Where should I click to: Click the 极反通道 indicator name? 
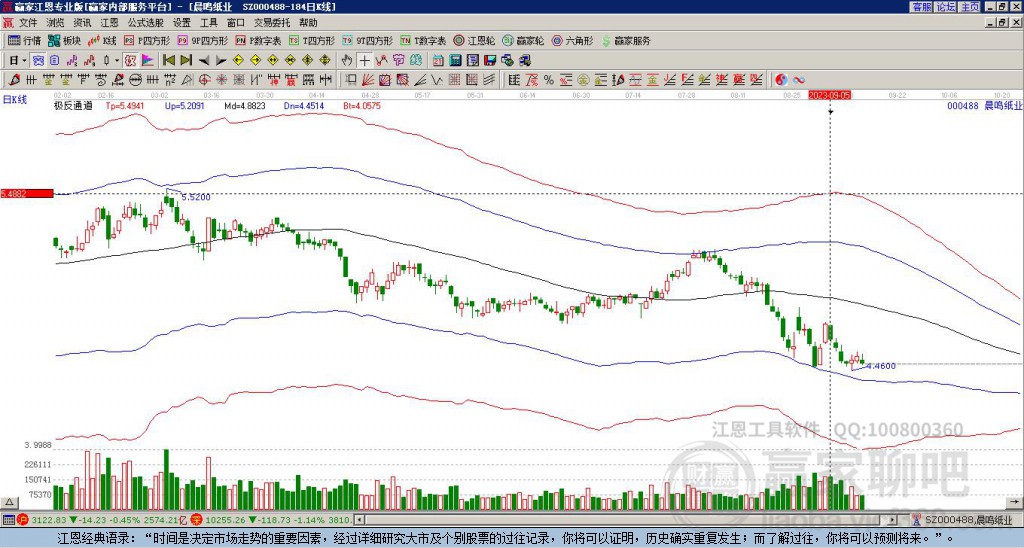tap(73, 105)
